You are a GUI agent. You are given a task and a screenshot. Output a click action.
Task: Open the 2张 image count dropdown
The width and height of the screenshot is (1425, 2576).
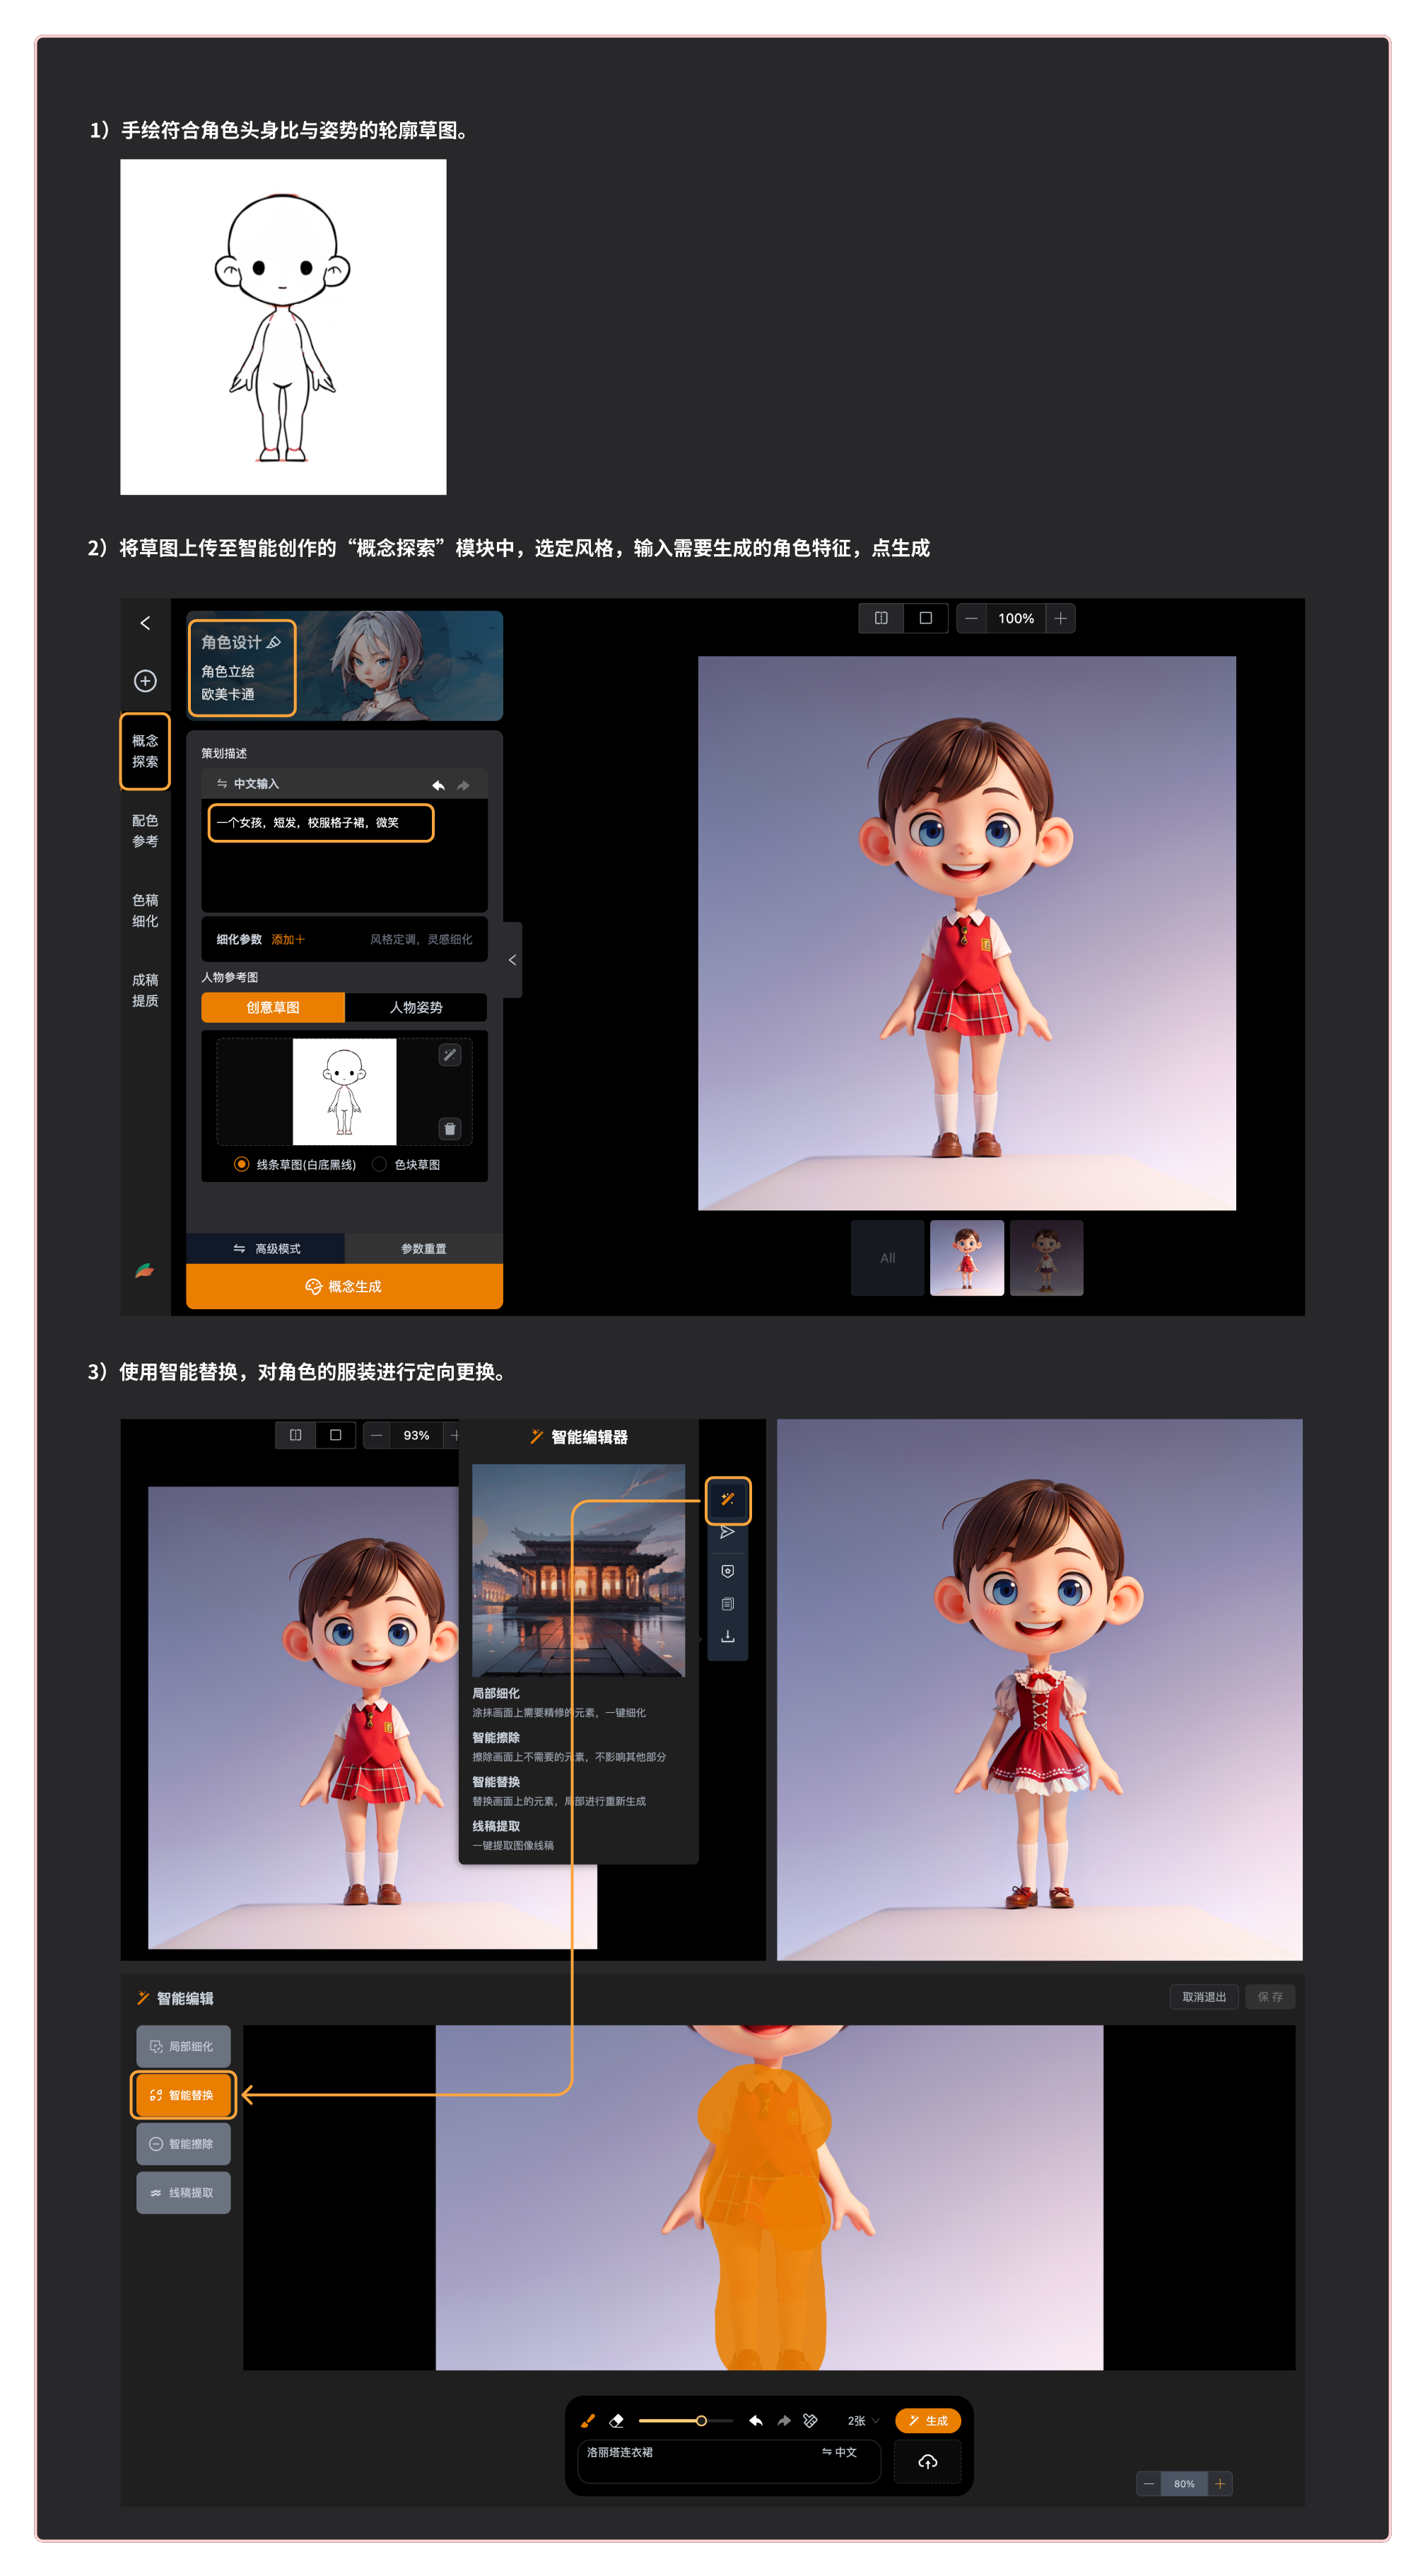(862, 2421)
